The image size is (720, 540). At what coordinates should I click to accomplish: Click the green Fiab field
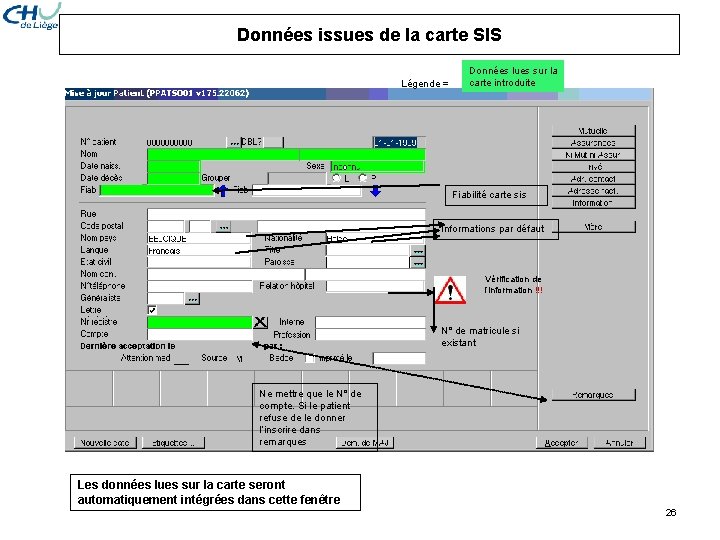click(x=157, y=190)
